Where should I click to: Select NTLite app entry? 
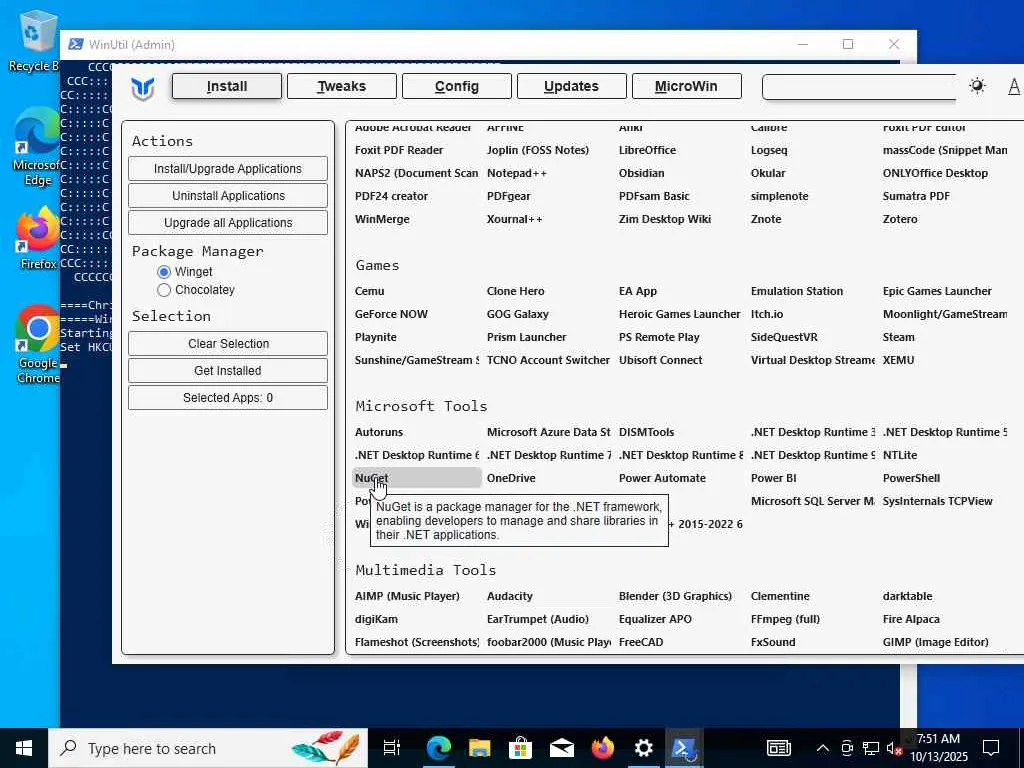(900, 455)
